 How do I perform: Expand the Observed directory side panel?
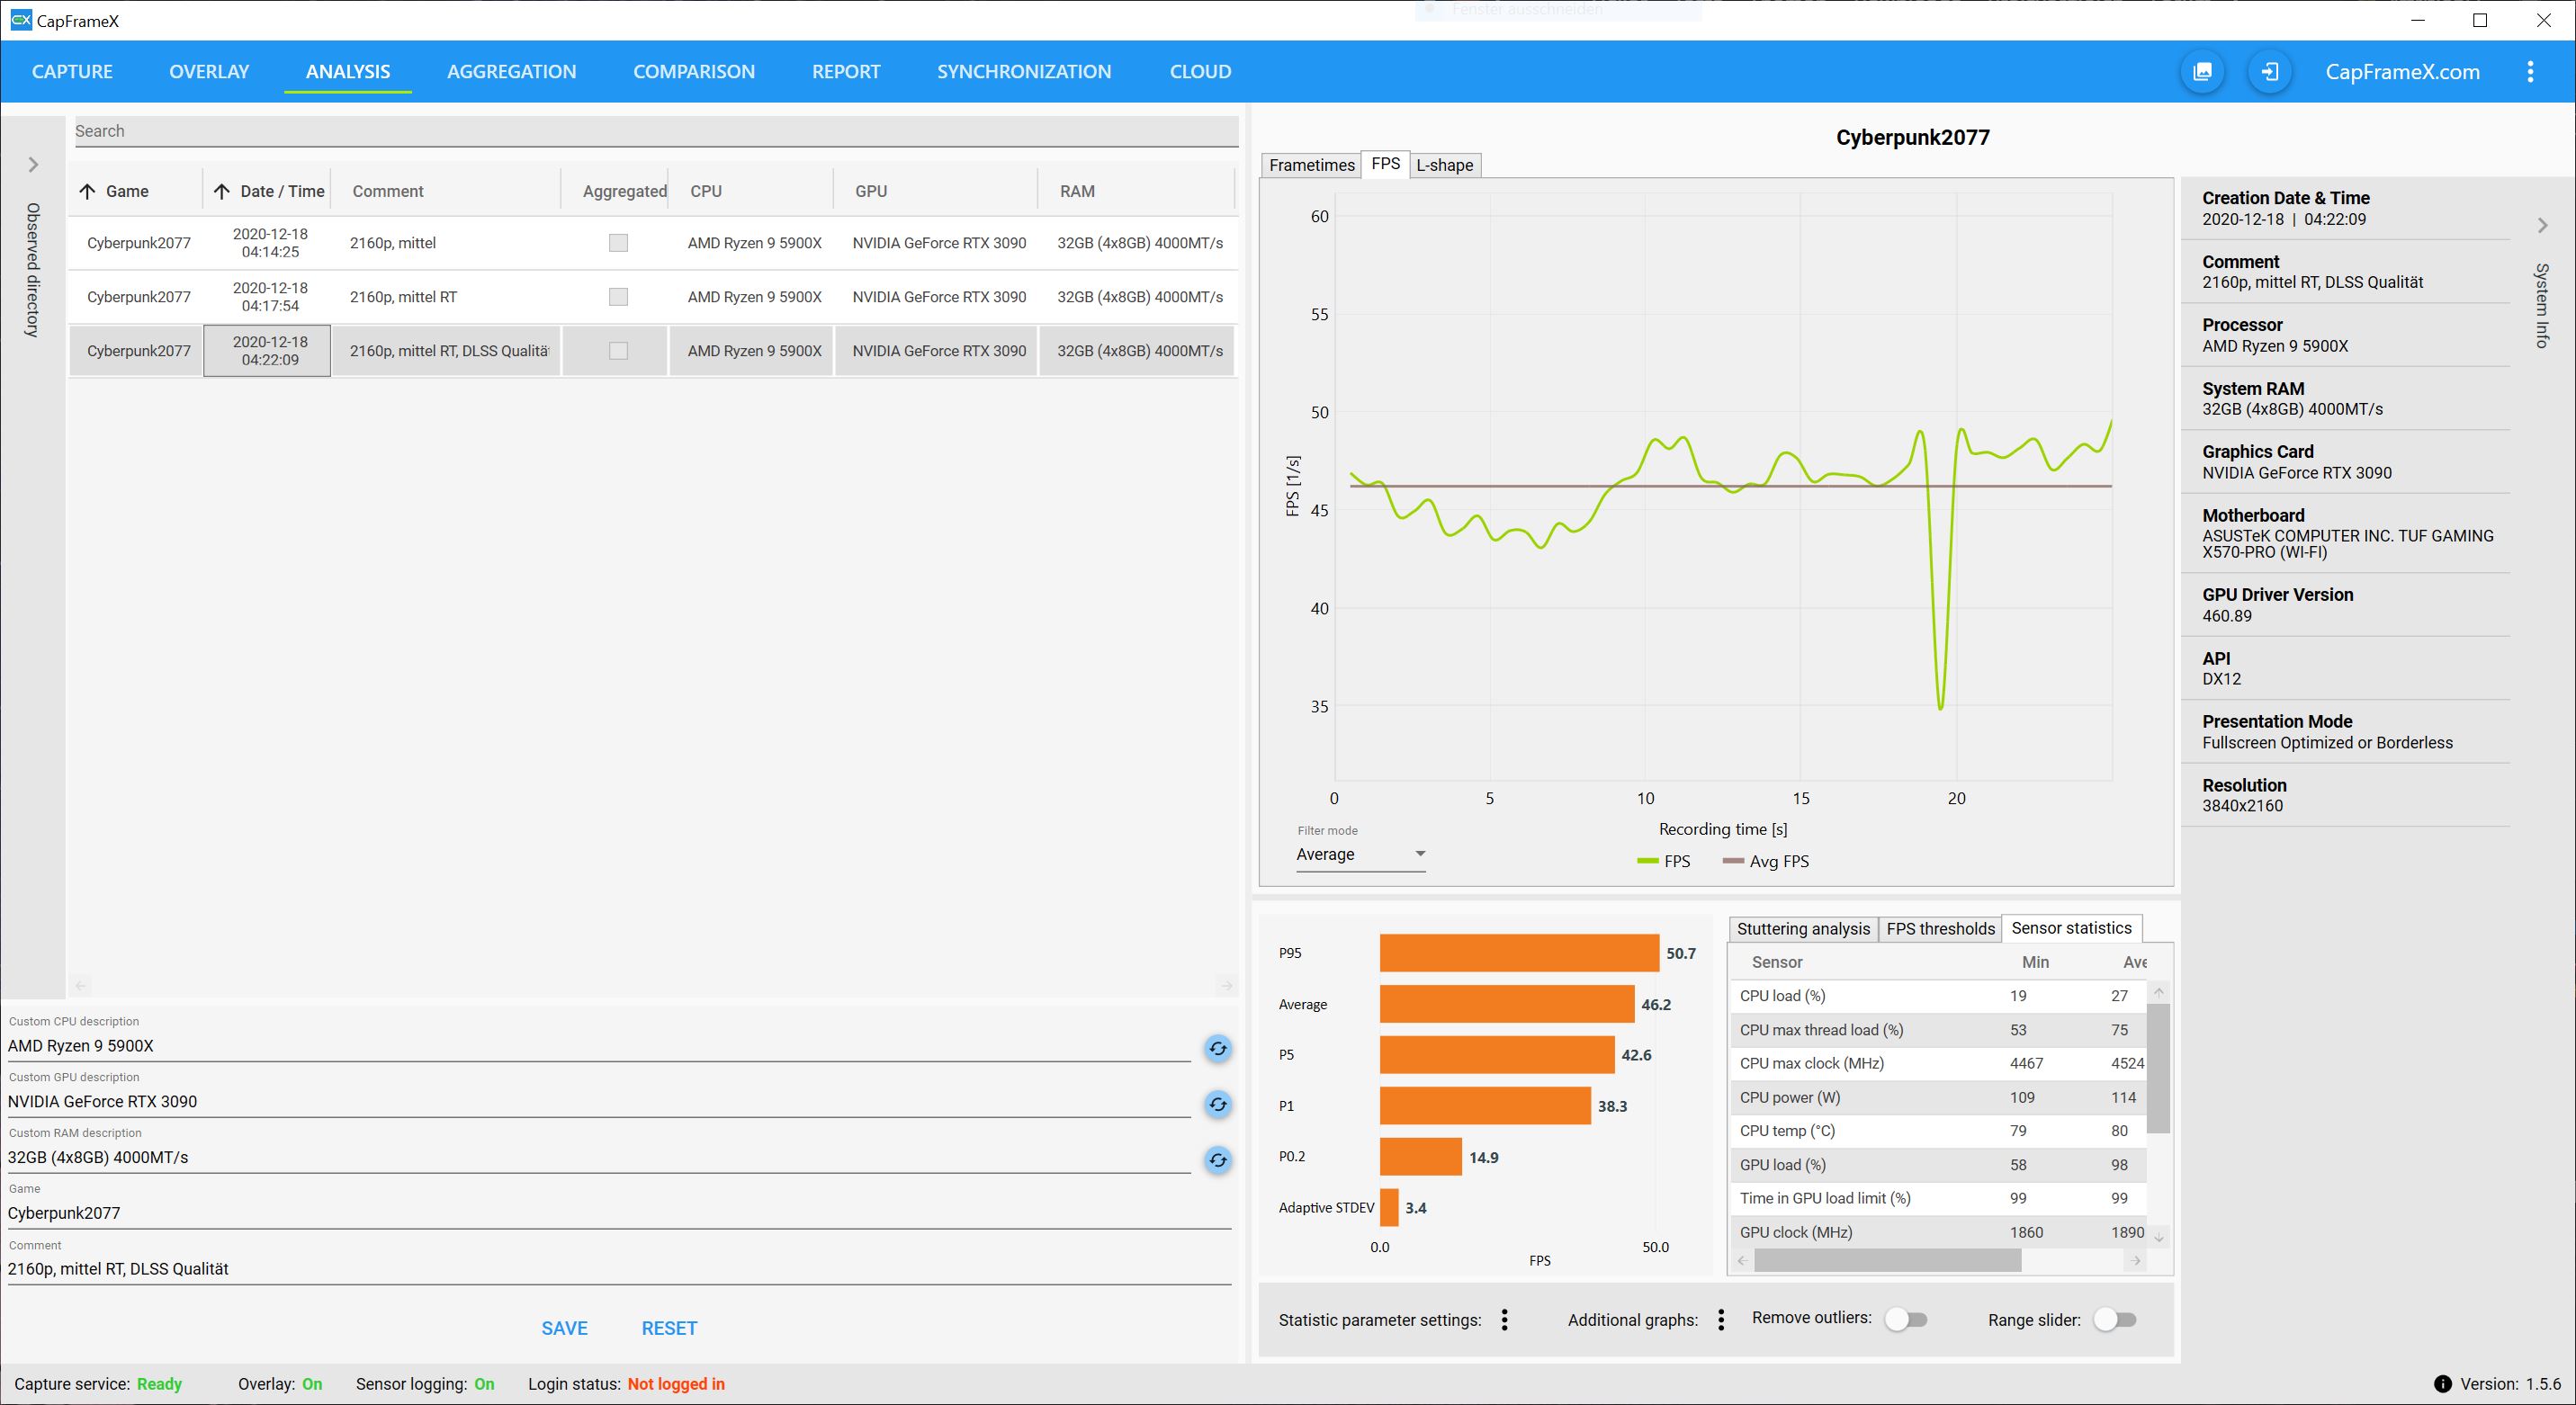point(33,165)
